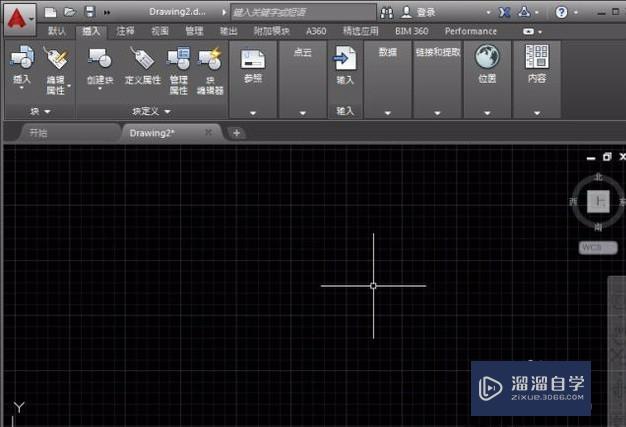626x427 pixels.
Task: Open Manage Attributes (管理属性) tool
Action: pos(178,59)
